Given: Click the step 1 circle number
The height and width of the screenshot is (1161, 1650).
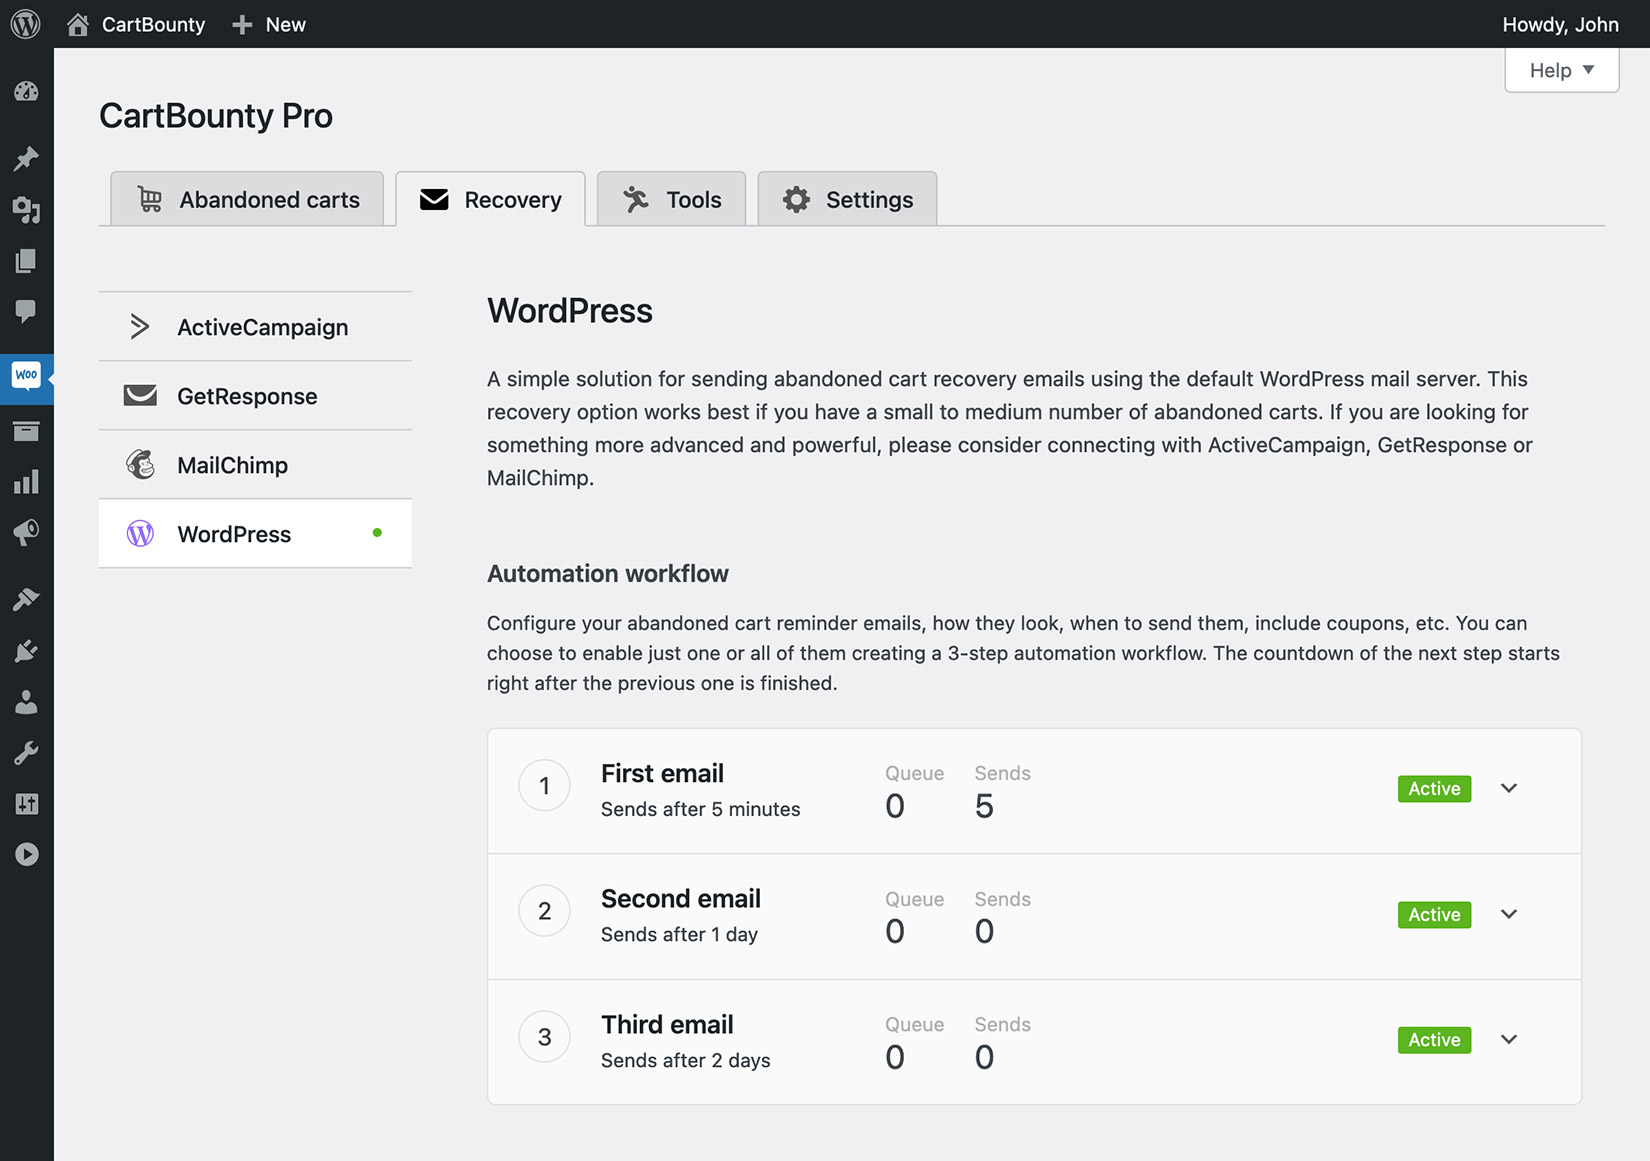Looking at the screenshot, I should (x=545, y=786).
